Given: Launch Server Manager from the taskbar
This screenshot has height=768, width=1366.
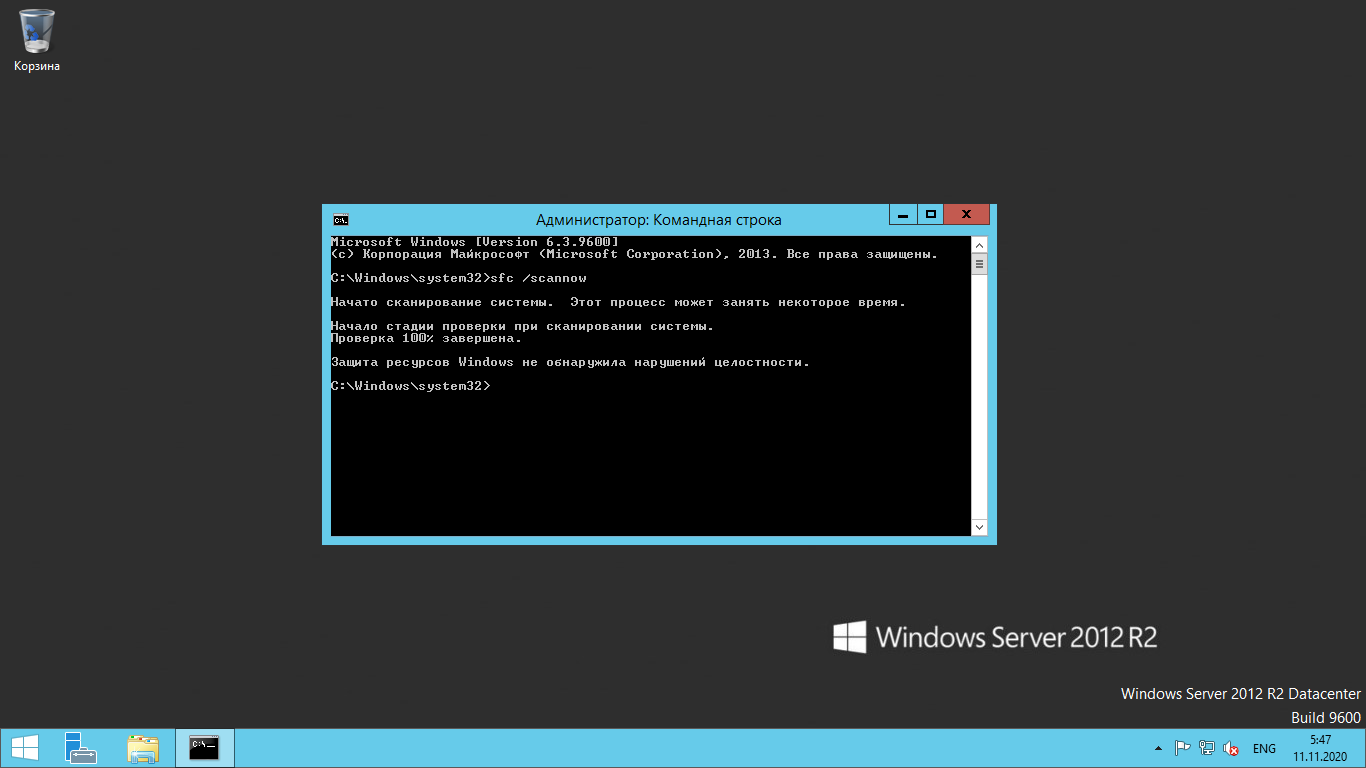Looking at the screenshot, I should [x=81, y=748].
